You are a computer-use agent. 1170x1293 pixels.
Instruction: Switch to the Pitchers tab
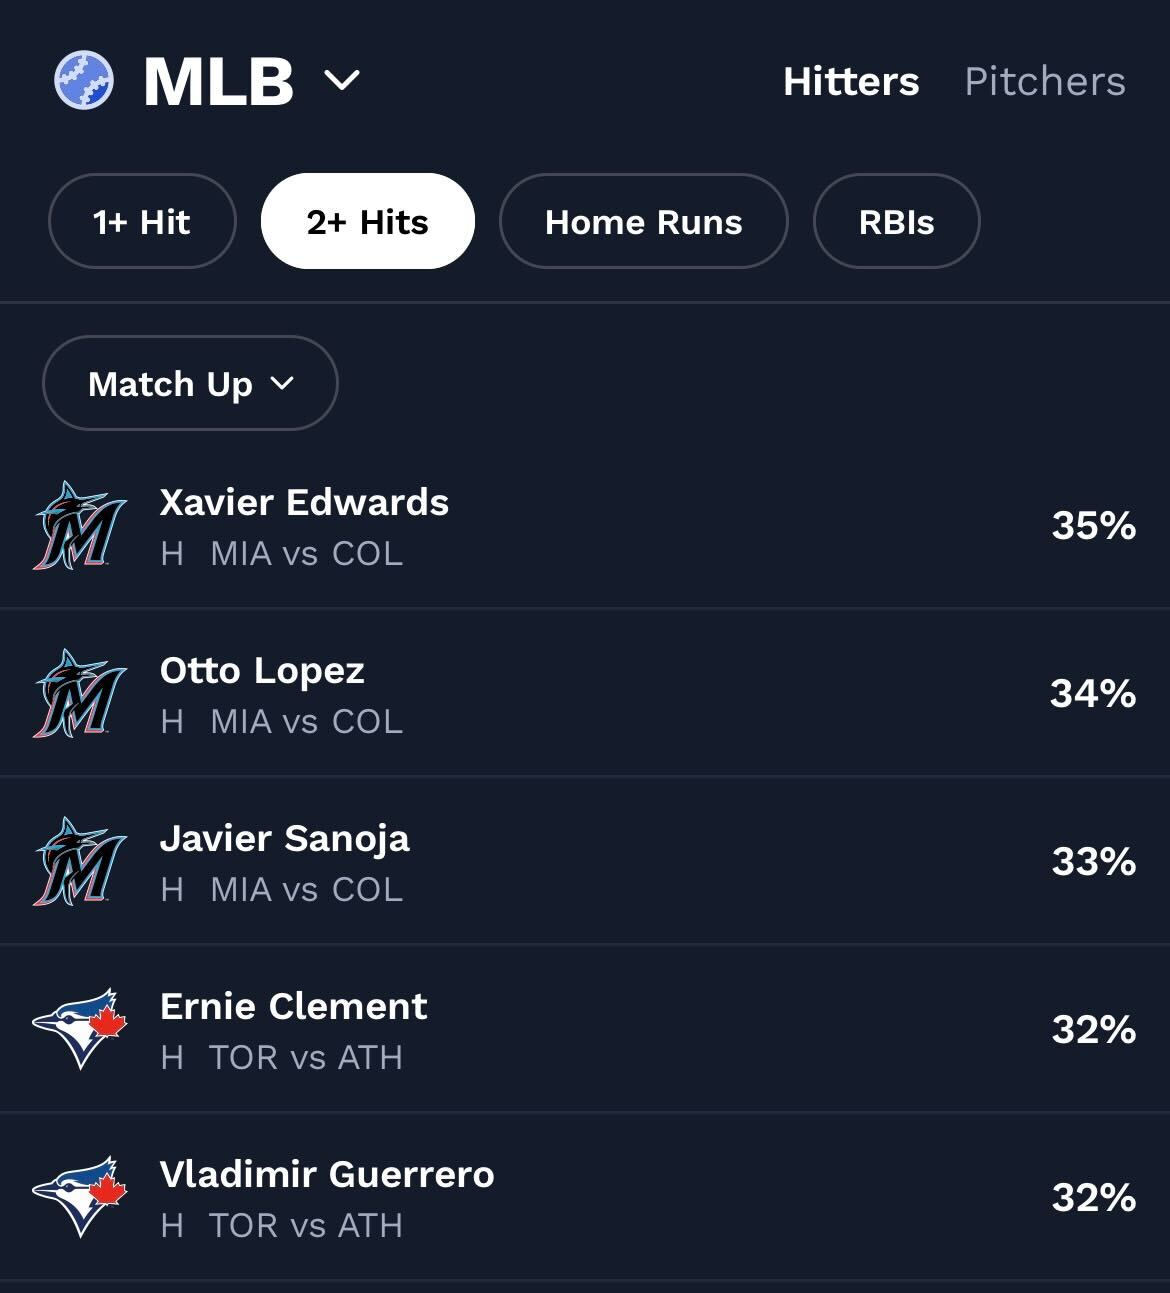coord(1044,82)
